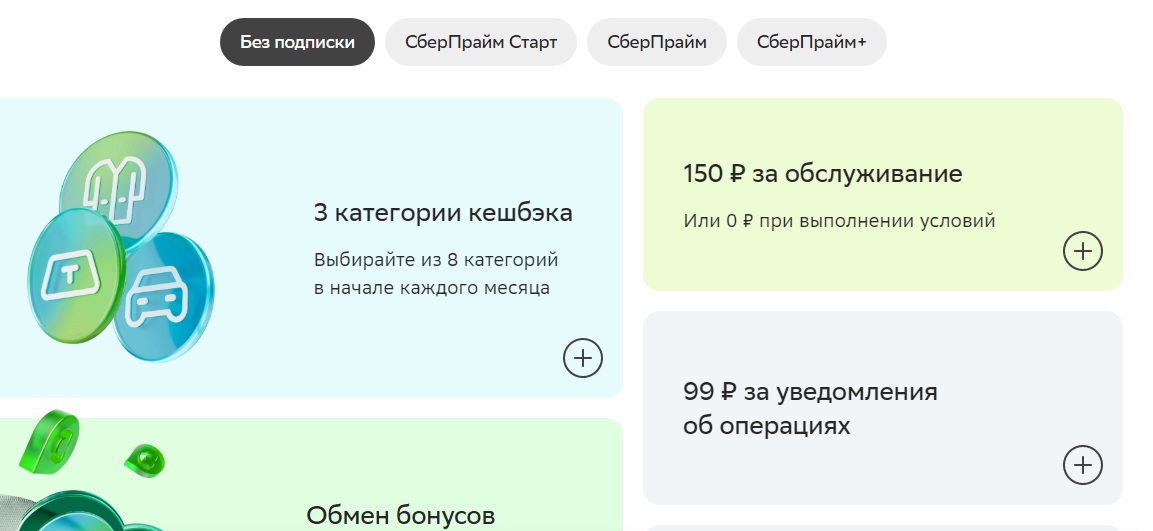Switch to the "СберПрайм Старт" tab

(481, 42)
